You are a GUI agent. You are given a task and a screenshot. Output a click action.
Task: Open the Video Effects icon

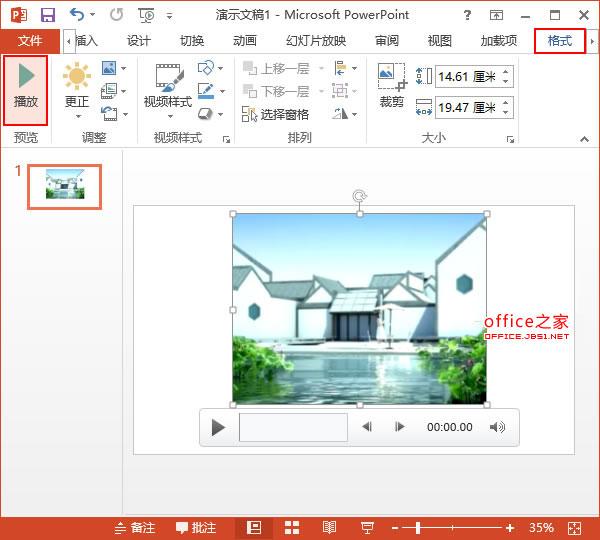point(206,114)
